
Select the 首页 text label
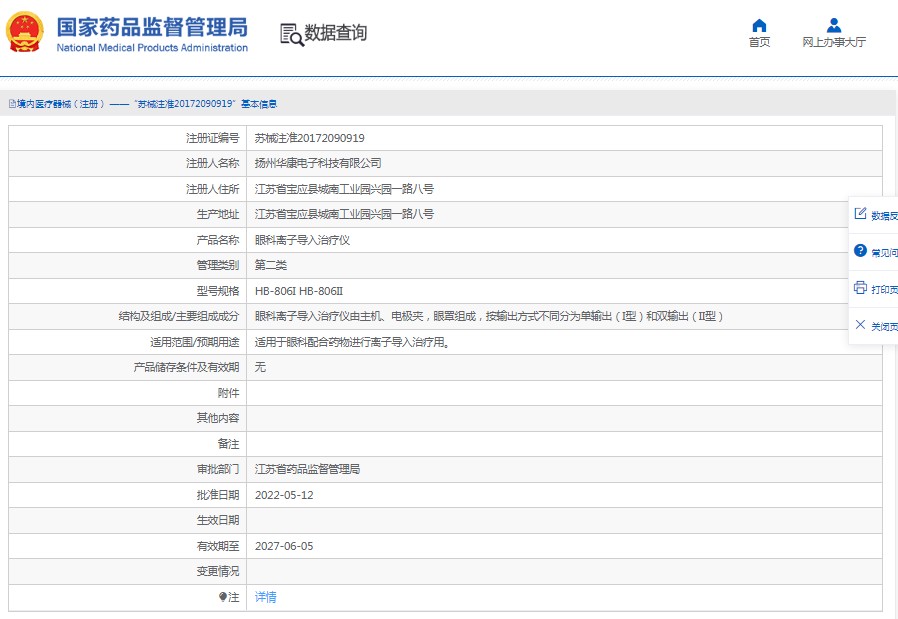[x=759, y=42]
